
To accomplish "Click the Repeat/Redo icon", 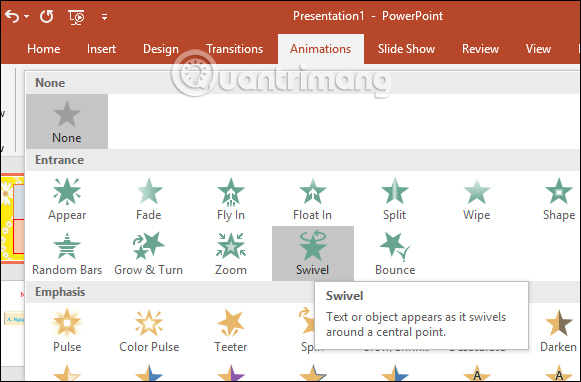I will click(x=47, y=16).
